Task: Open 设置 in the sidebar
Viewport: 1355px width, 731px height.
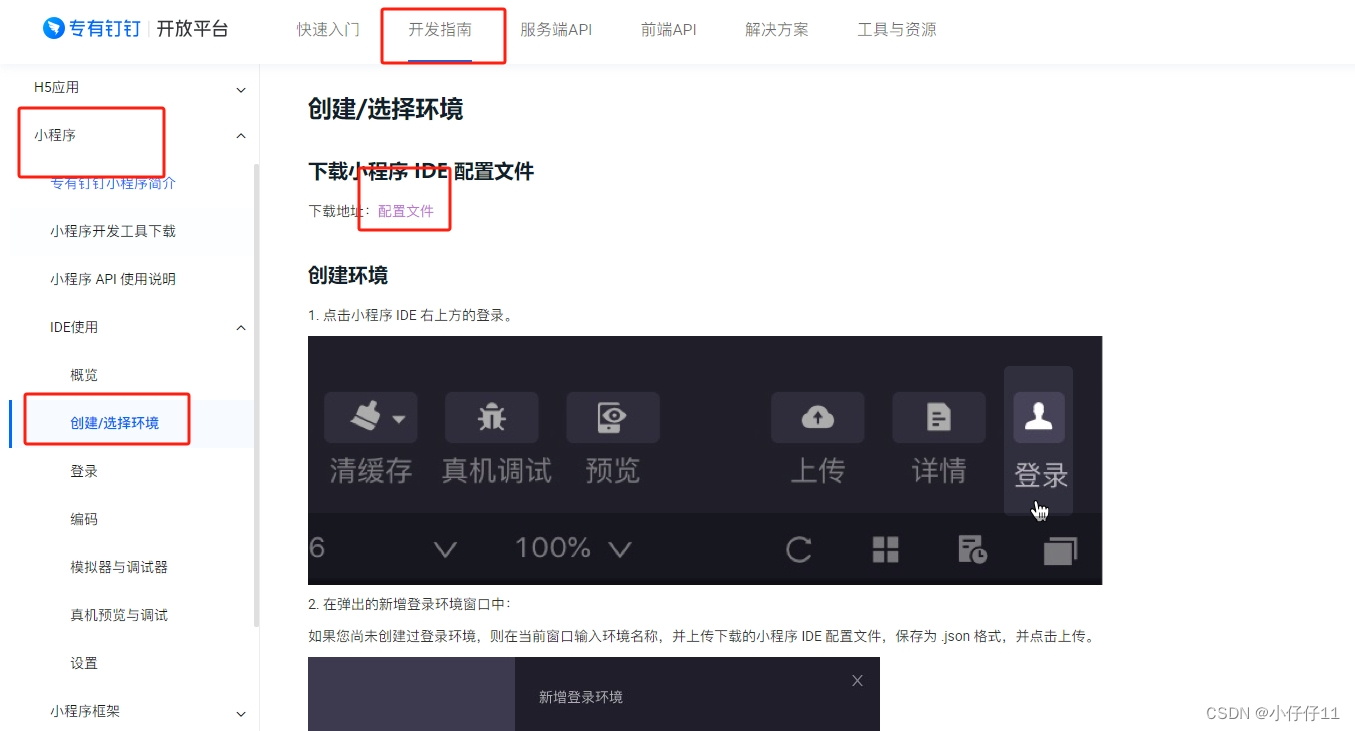Action: [84, 663]
